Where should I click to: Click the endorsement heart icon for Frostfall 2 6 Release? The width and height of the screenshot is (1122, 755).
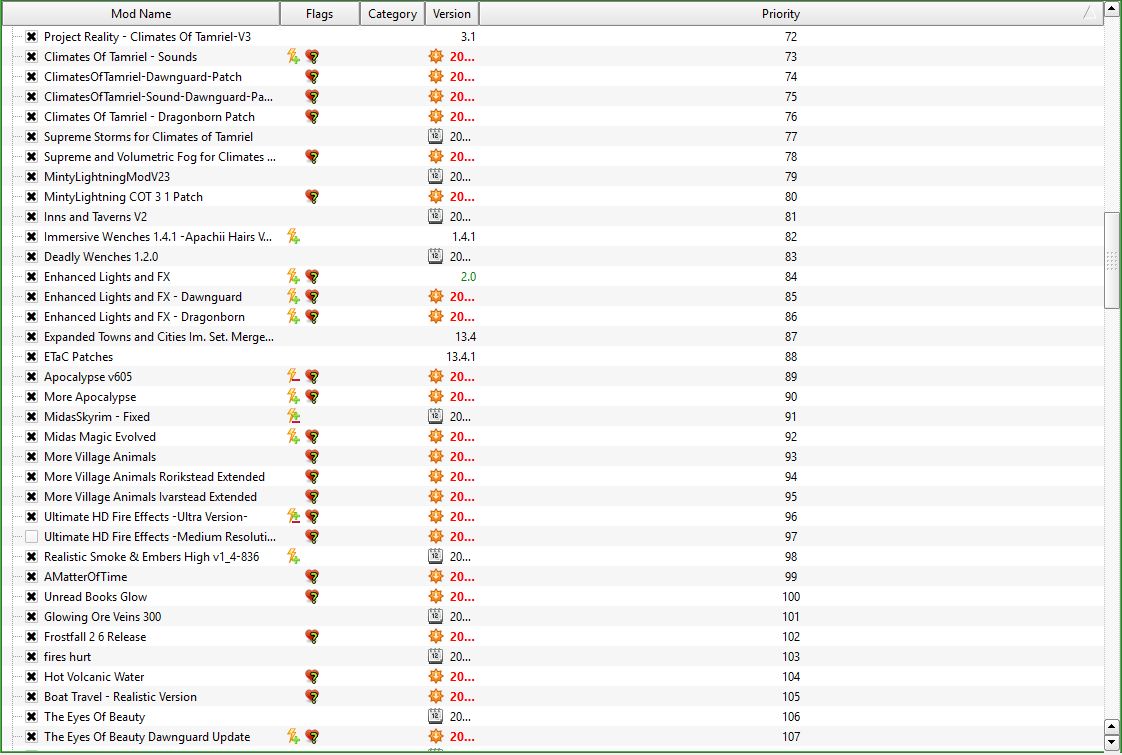coord(312,637)
